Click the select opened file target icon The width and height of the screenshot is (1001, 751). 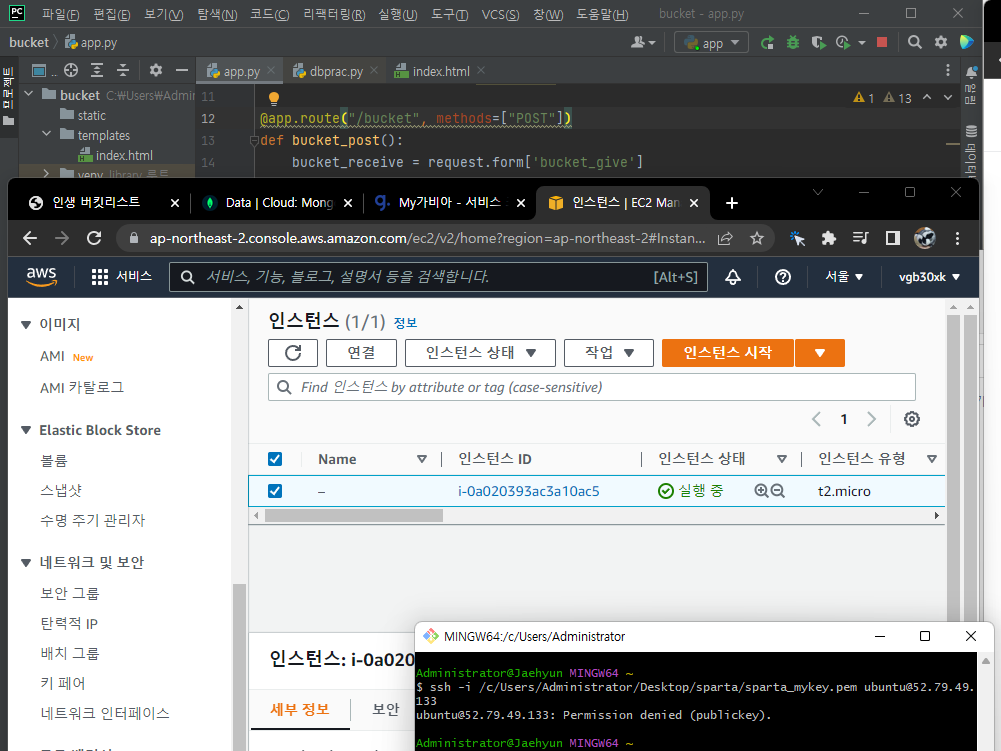[71, 70]
